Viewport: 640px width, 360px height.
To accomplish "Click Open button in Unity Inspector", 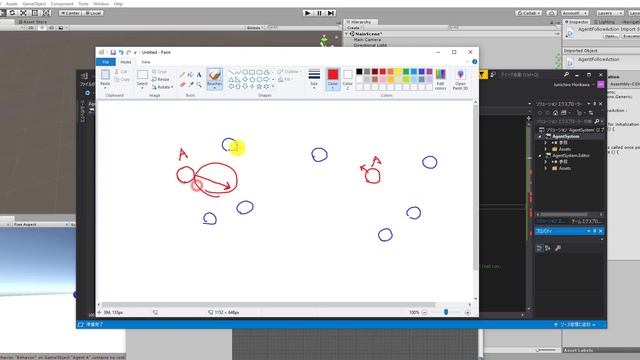I will coord(611,36).
